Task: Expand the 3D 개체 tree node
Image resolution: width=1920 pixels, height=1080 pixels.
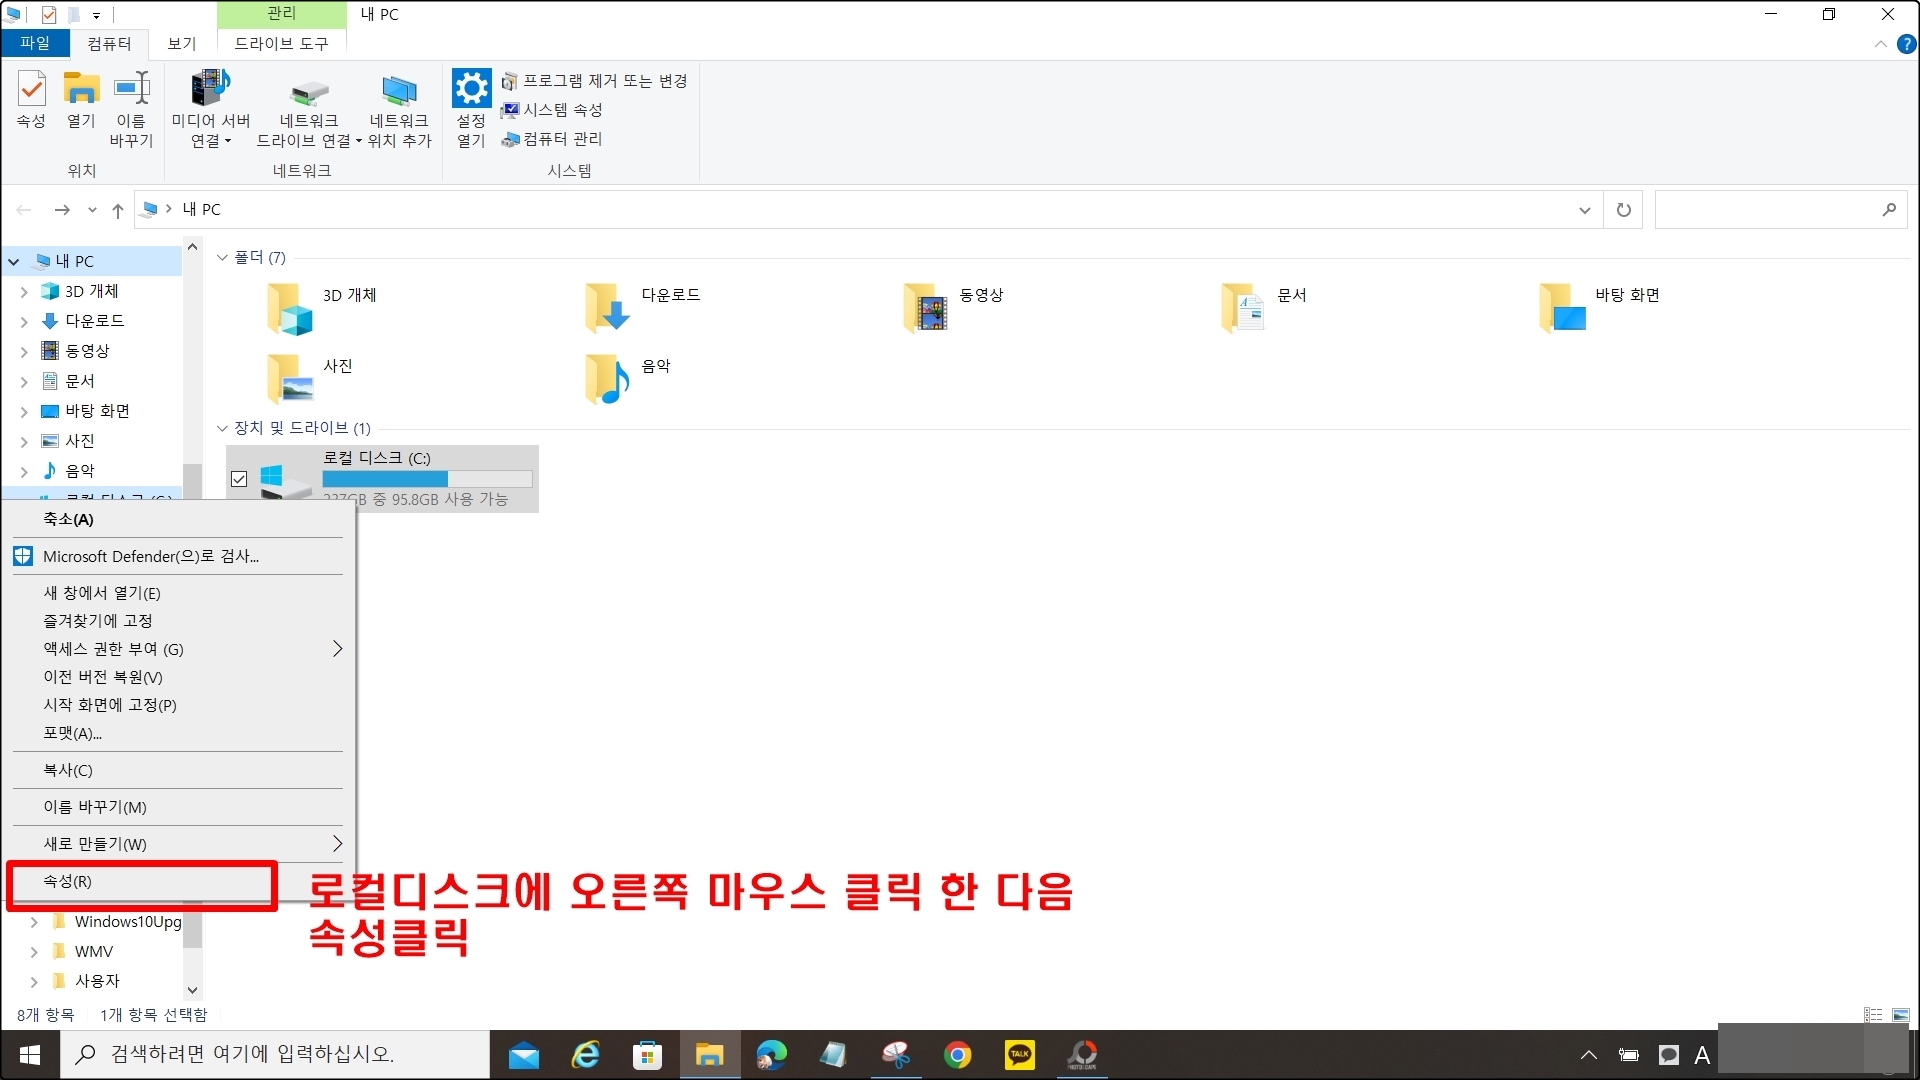Action: pos(24,292)
